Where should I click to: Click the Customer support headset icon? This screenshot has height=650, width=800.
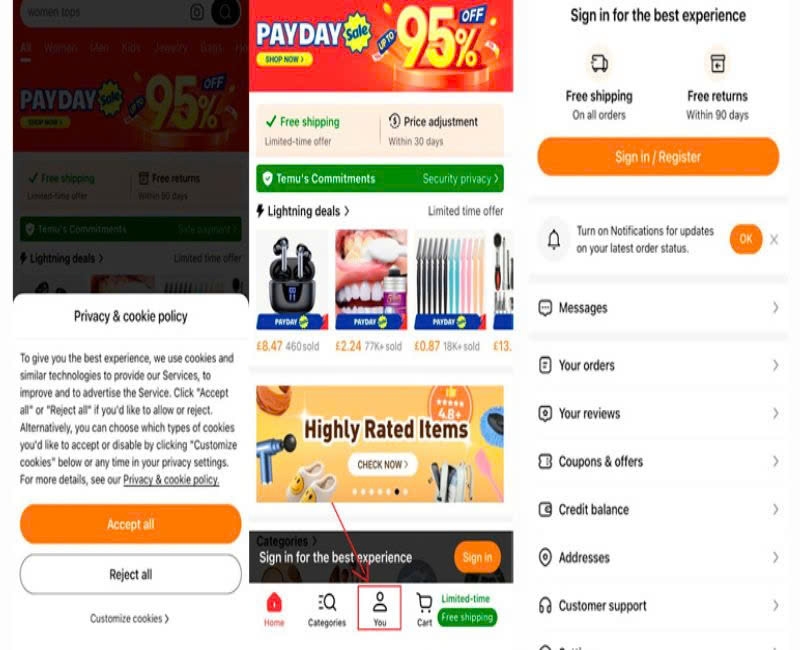coord(545,606)
